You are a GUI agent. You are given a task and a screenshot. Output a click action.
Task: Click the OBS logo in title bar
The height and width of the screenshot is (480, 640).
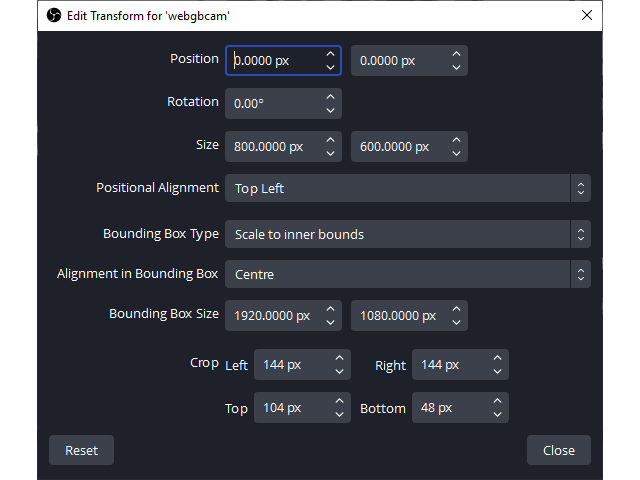coord(54,16)
